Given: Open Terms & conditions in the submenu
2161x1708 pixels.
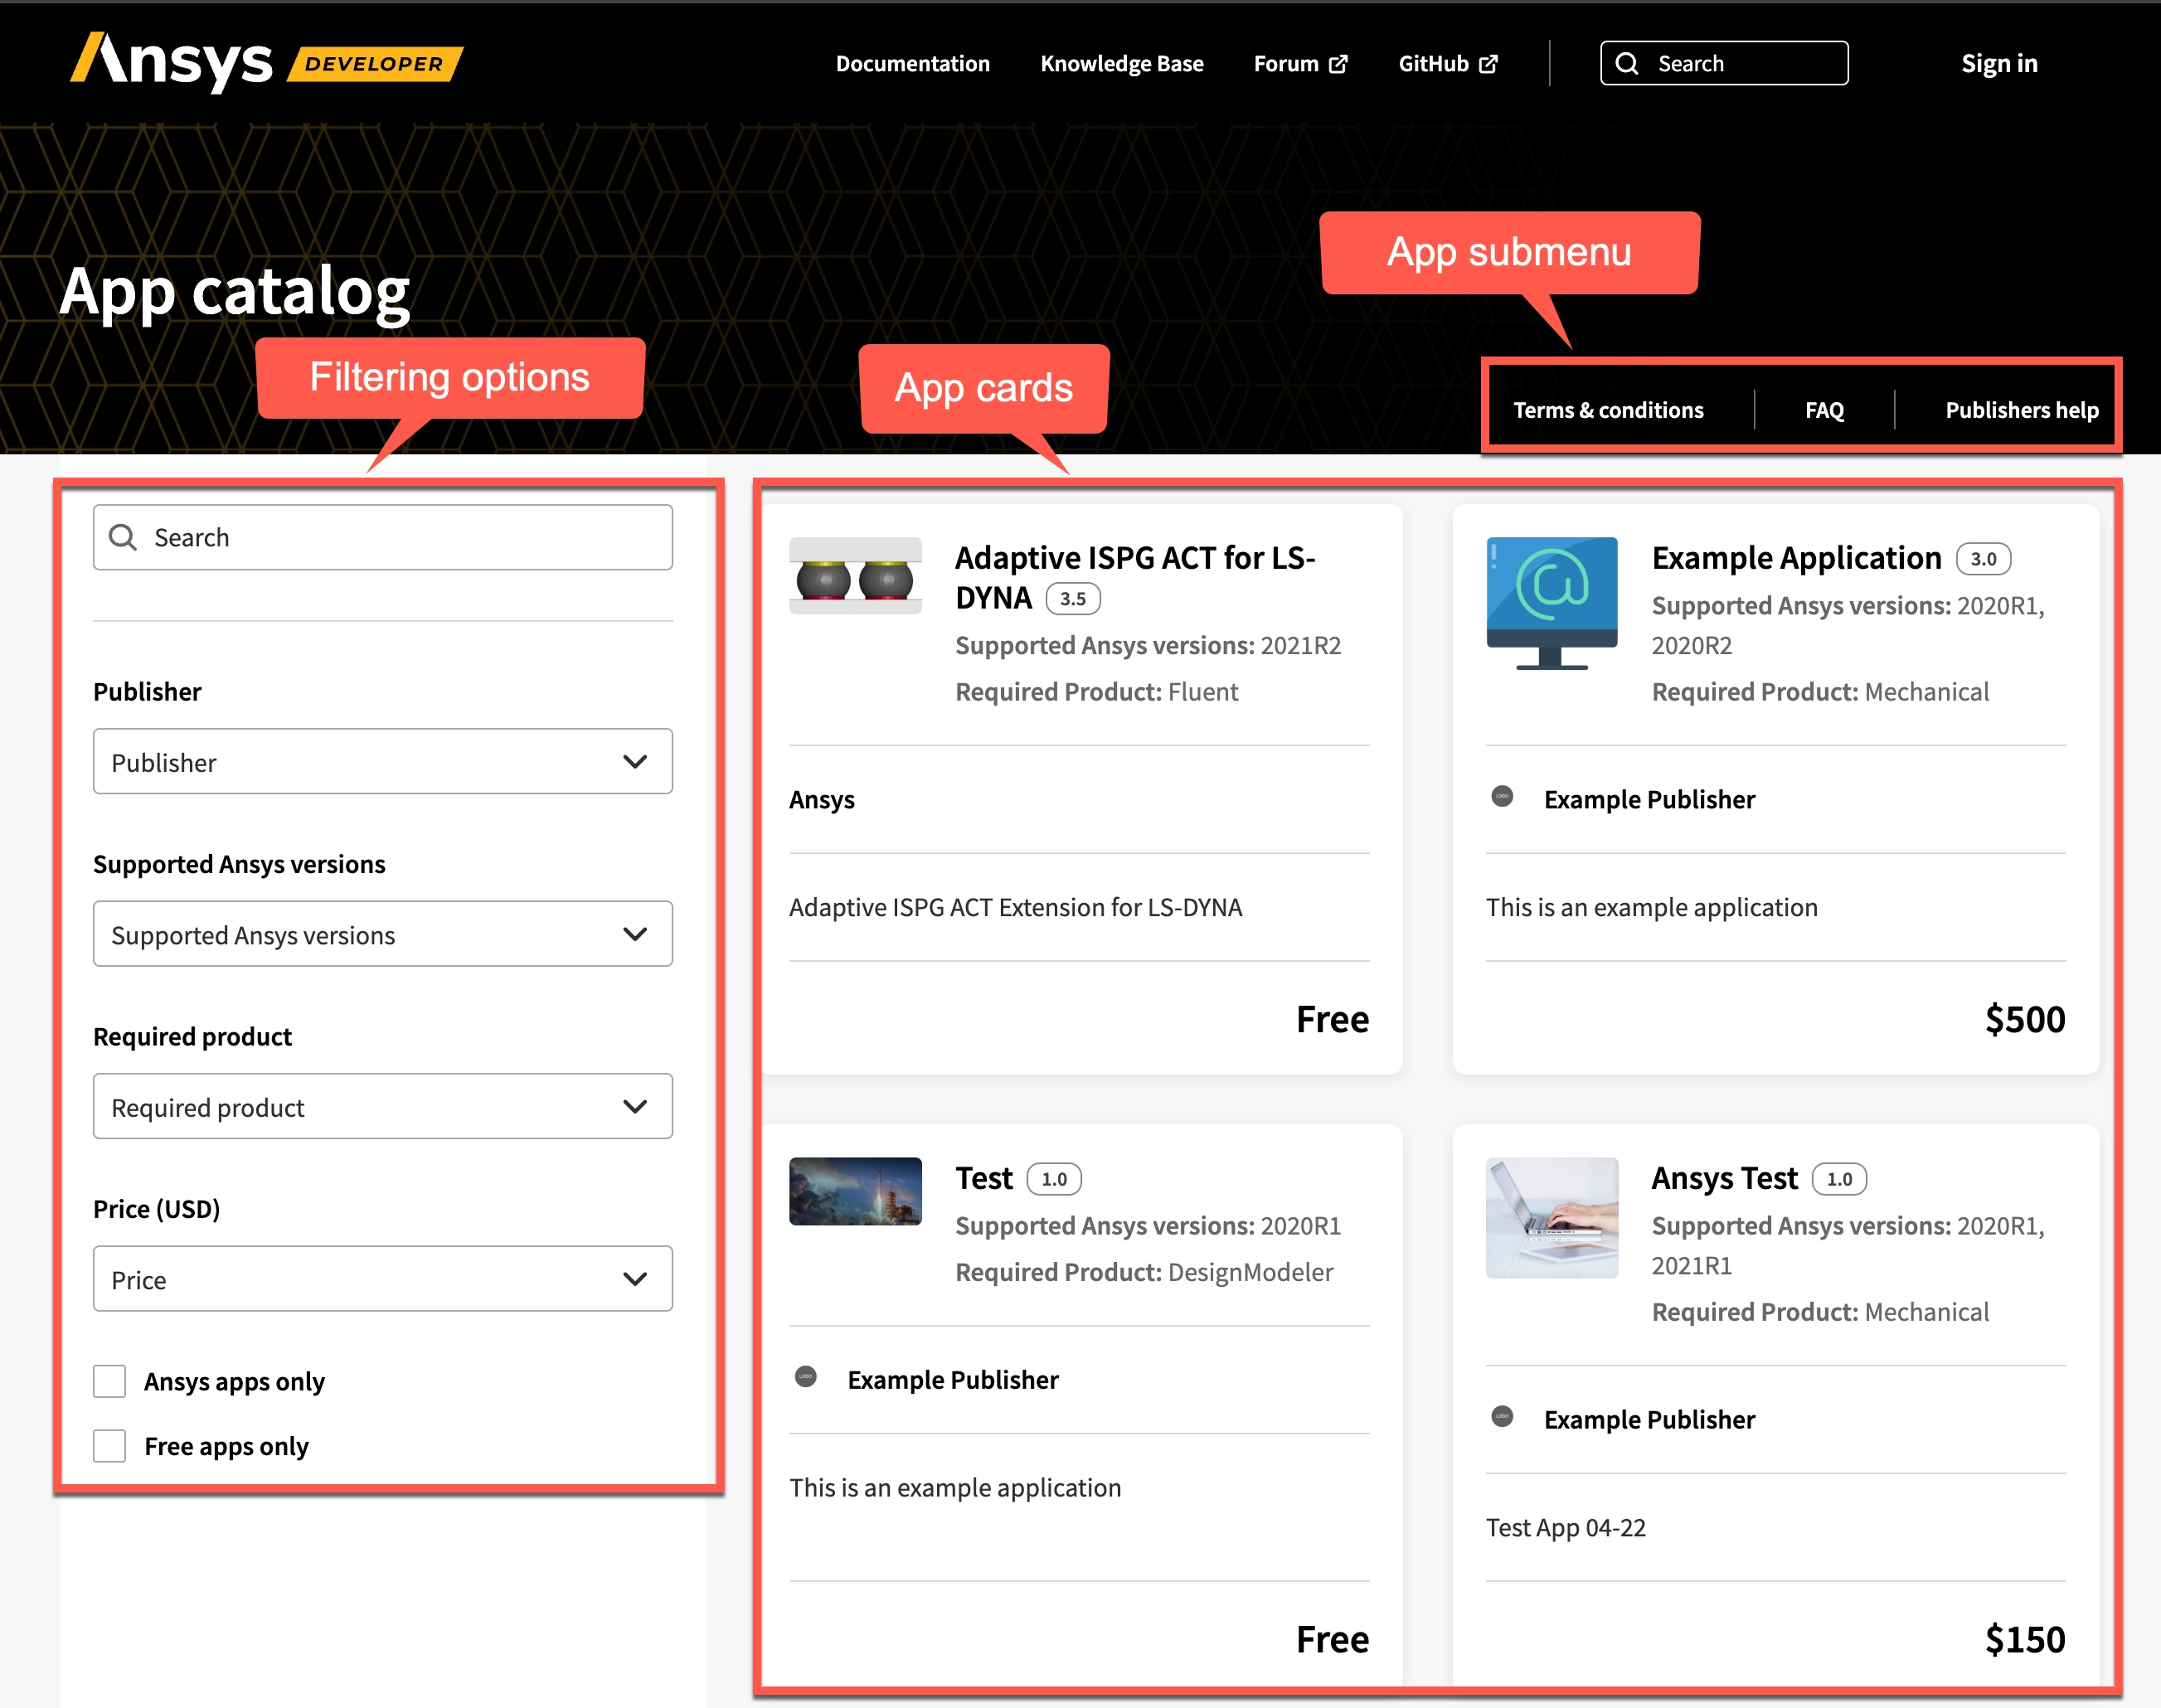Looking at the screenshot, I should tap(1608, 410).
